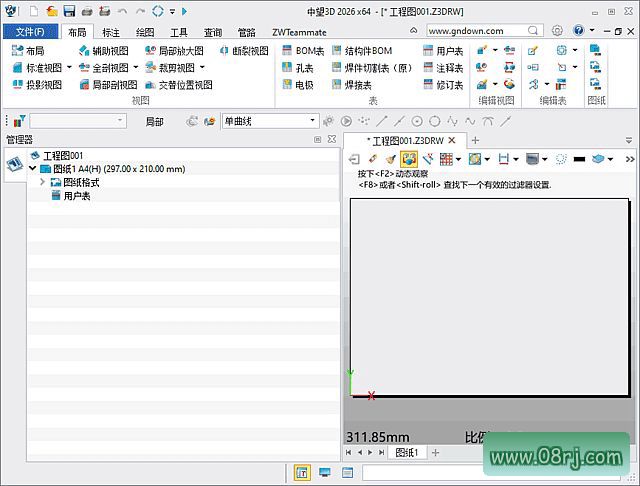This screenshot has width=640, height=486.
Task: Toggle the highlighted yellow icon in view toolbar
Action: 409,159
